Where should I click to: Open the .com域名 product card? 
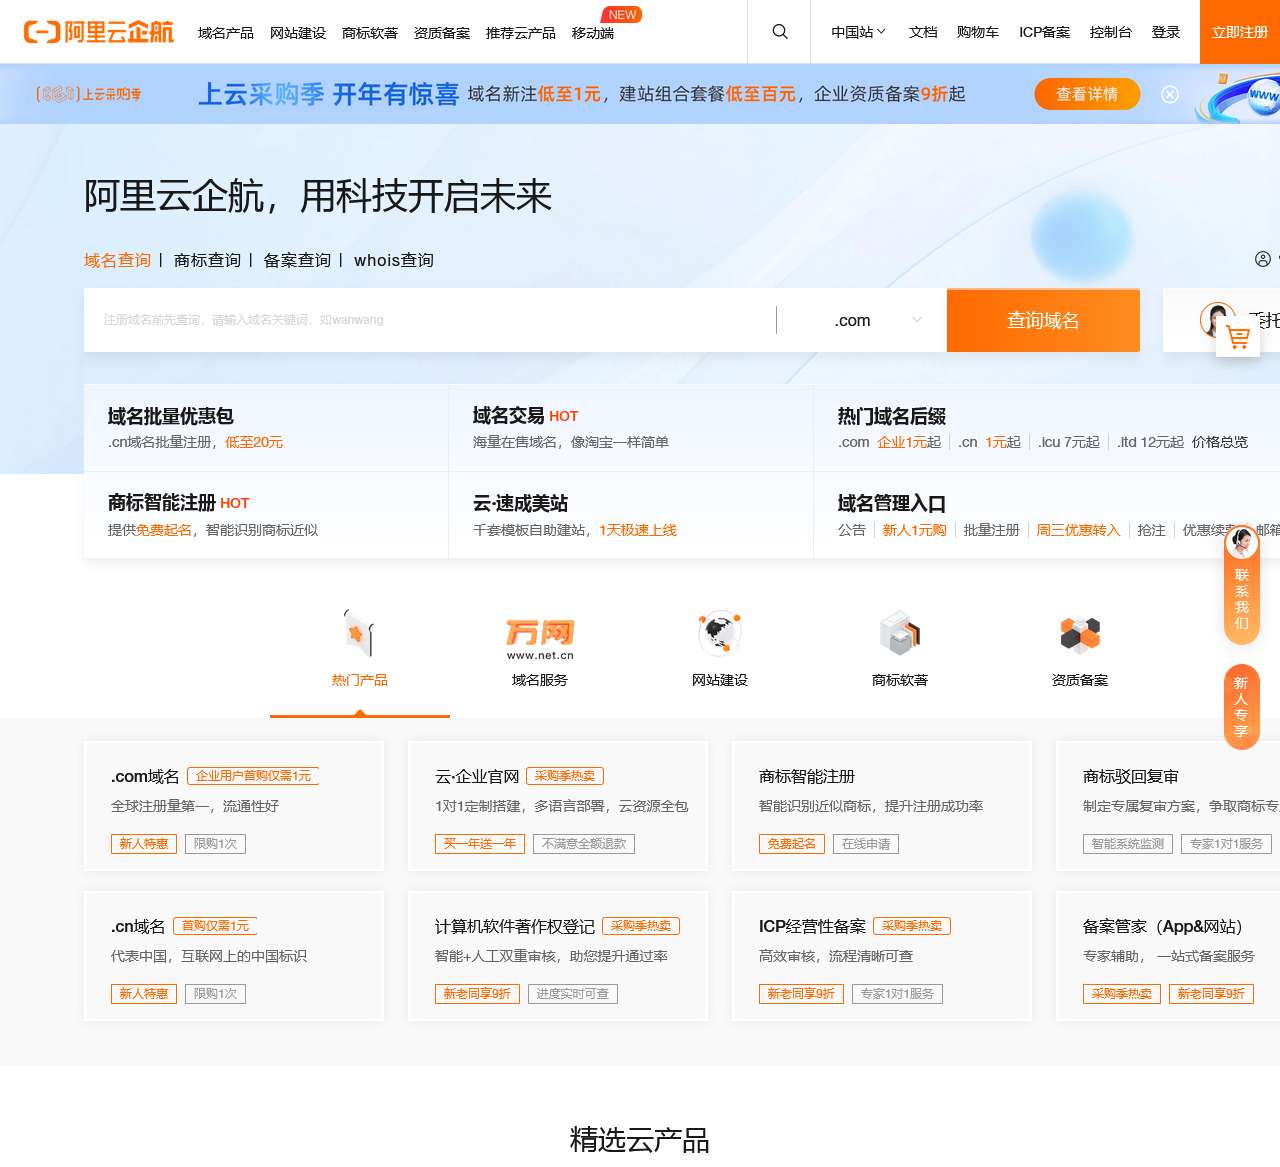pos(234,806)
